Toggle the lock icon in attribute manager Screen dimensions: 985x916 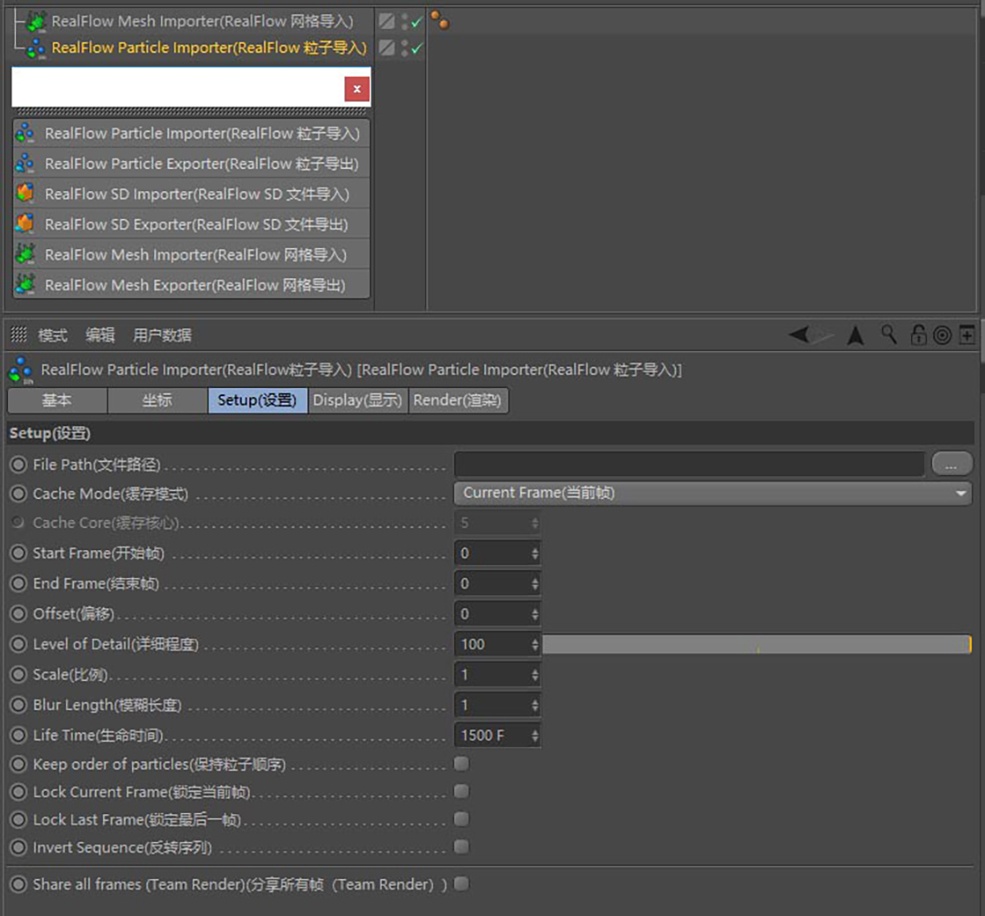(918, 335)
